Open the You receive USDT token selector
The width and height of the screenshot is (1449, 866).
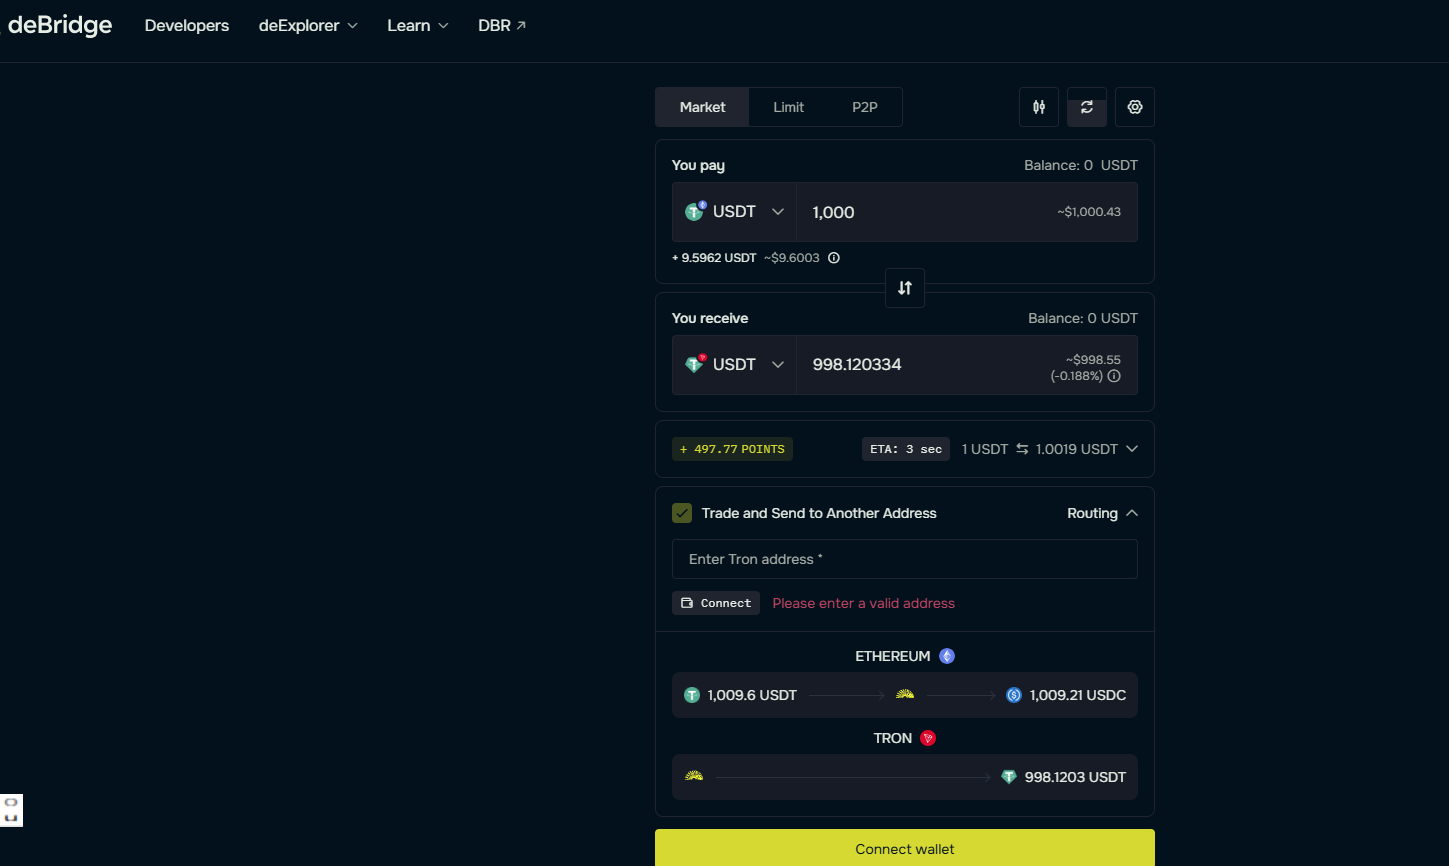734,365
